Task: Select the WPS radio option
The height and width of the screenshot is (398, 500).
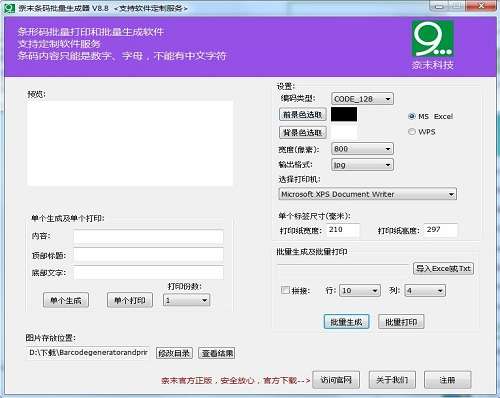Action: tap(412, 132)
